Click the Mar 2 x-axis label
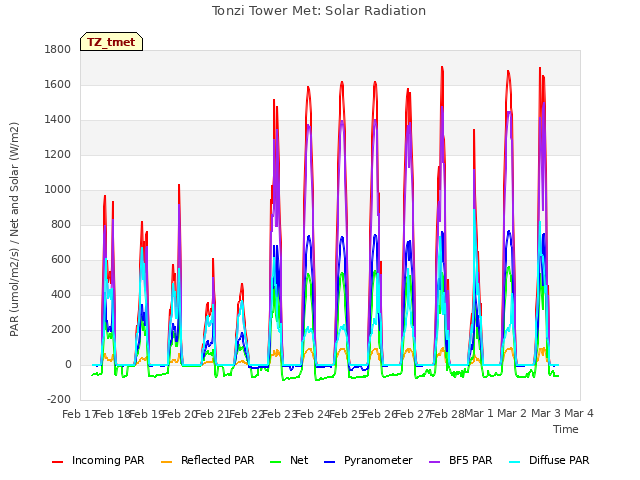The image size is (640, 480). 512,413
